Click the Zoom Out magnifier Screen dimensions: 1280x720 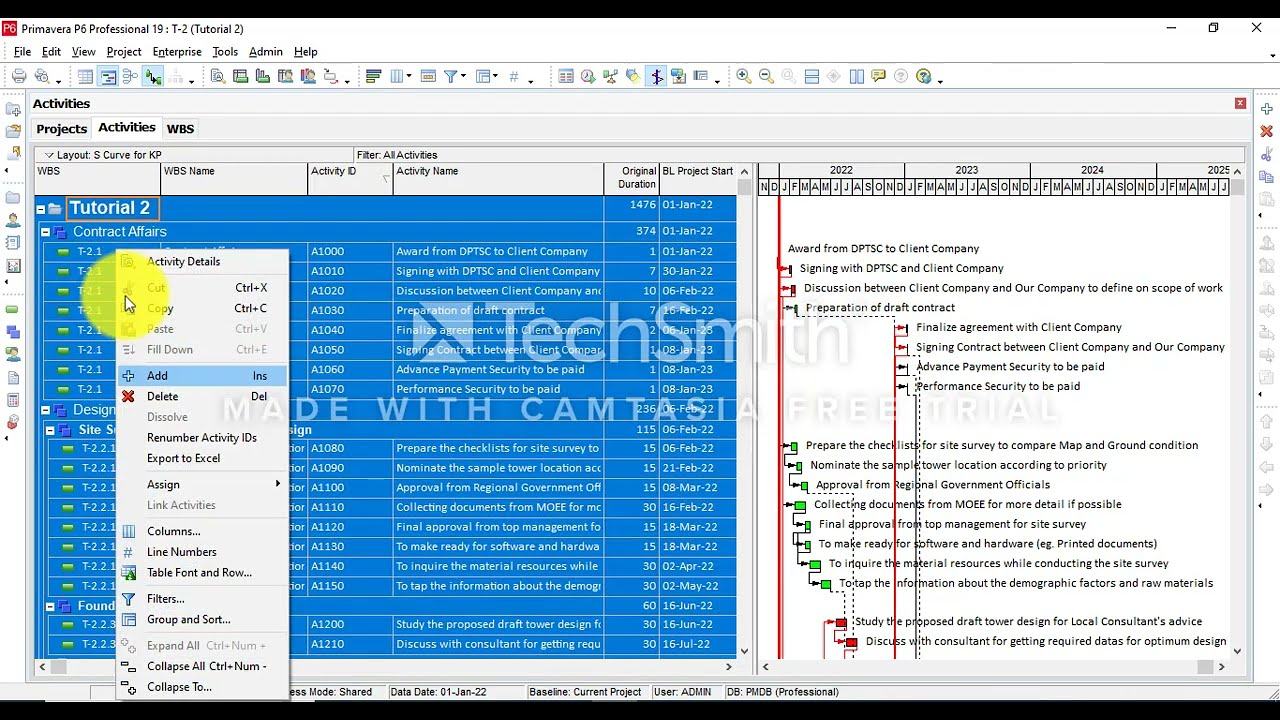point(766,77)
